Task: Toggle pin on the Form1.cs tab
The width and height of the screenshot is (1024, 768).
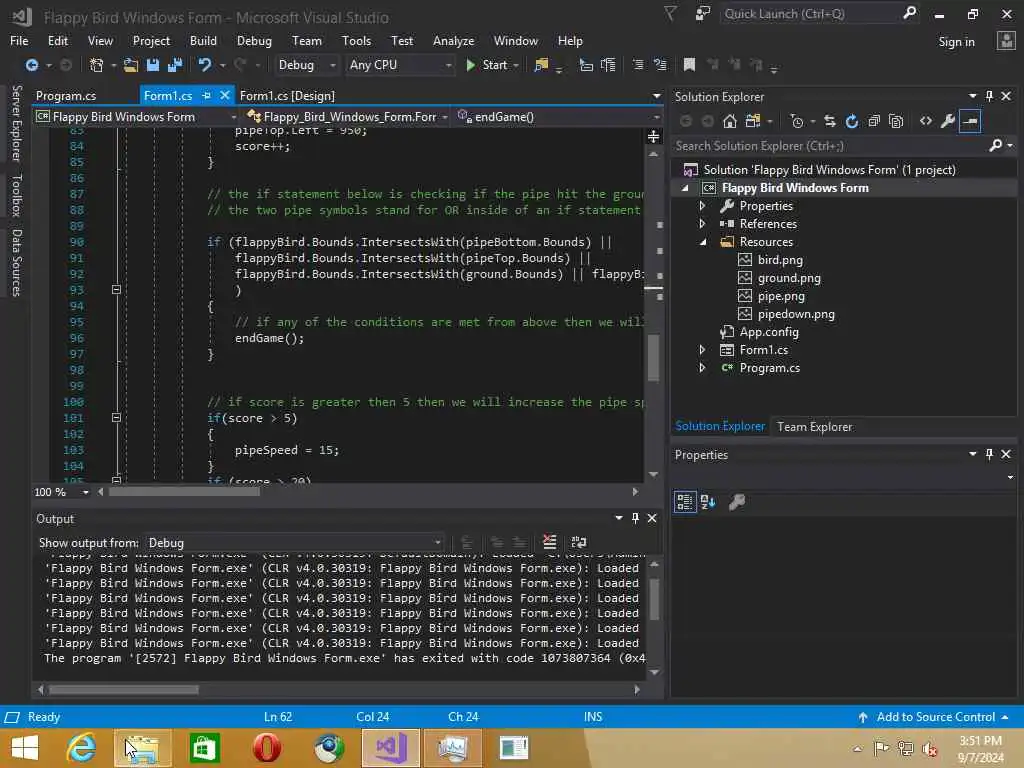Action: pyautogui.click(x=206, y=95)
